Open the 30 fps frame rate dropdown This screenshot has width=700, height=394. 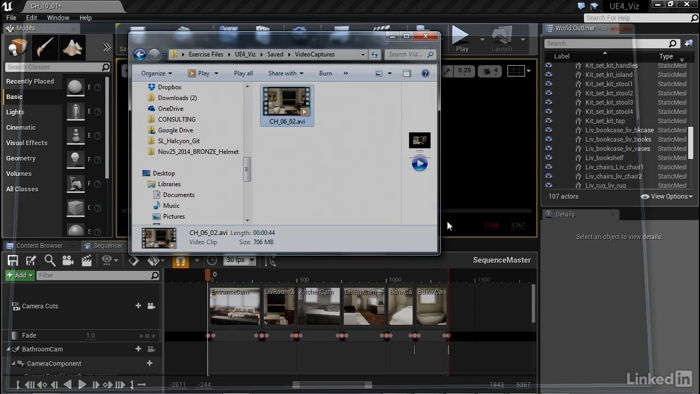pyautogui.click(x=240, y=260)
